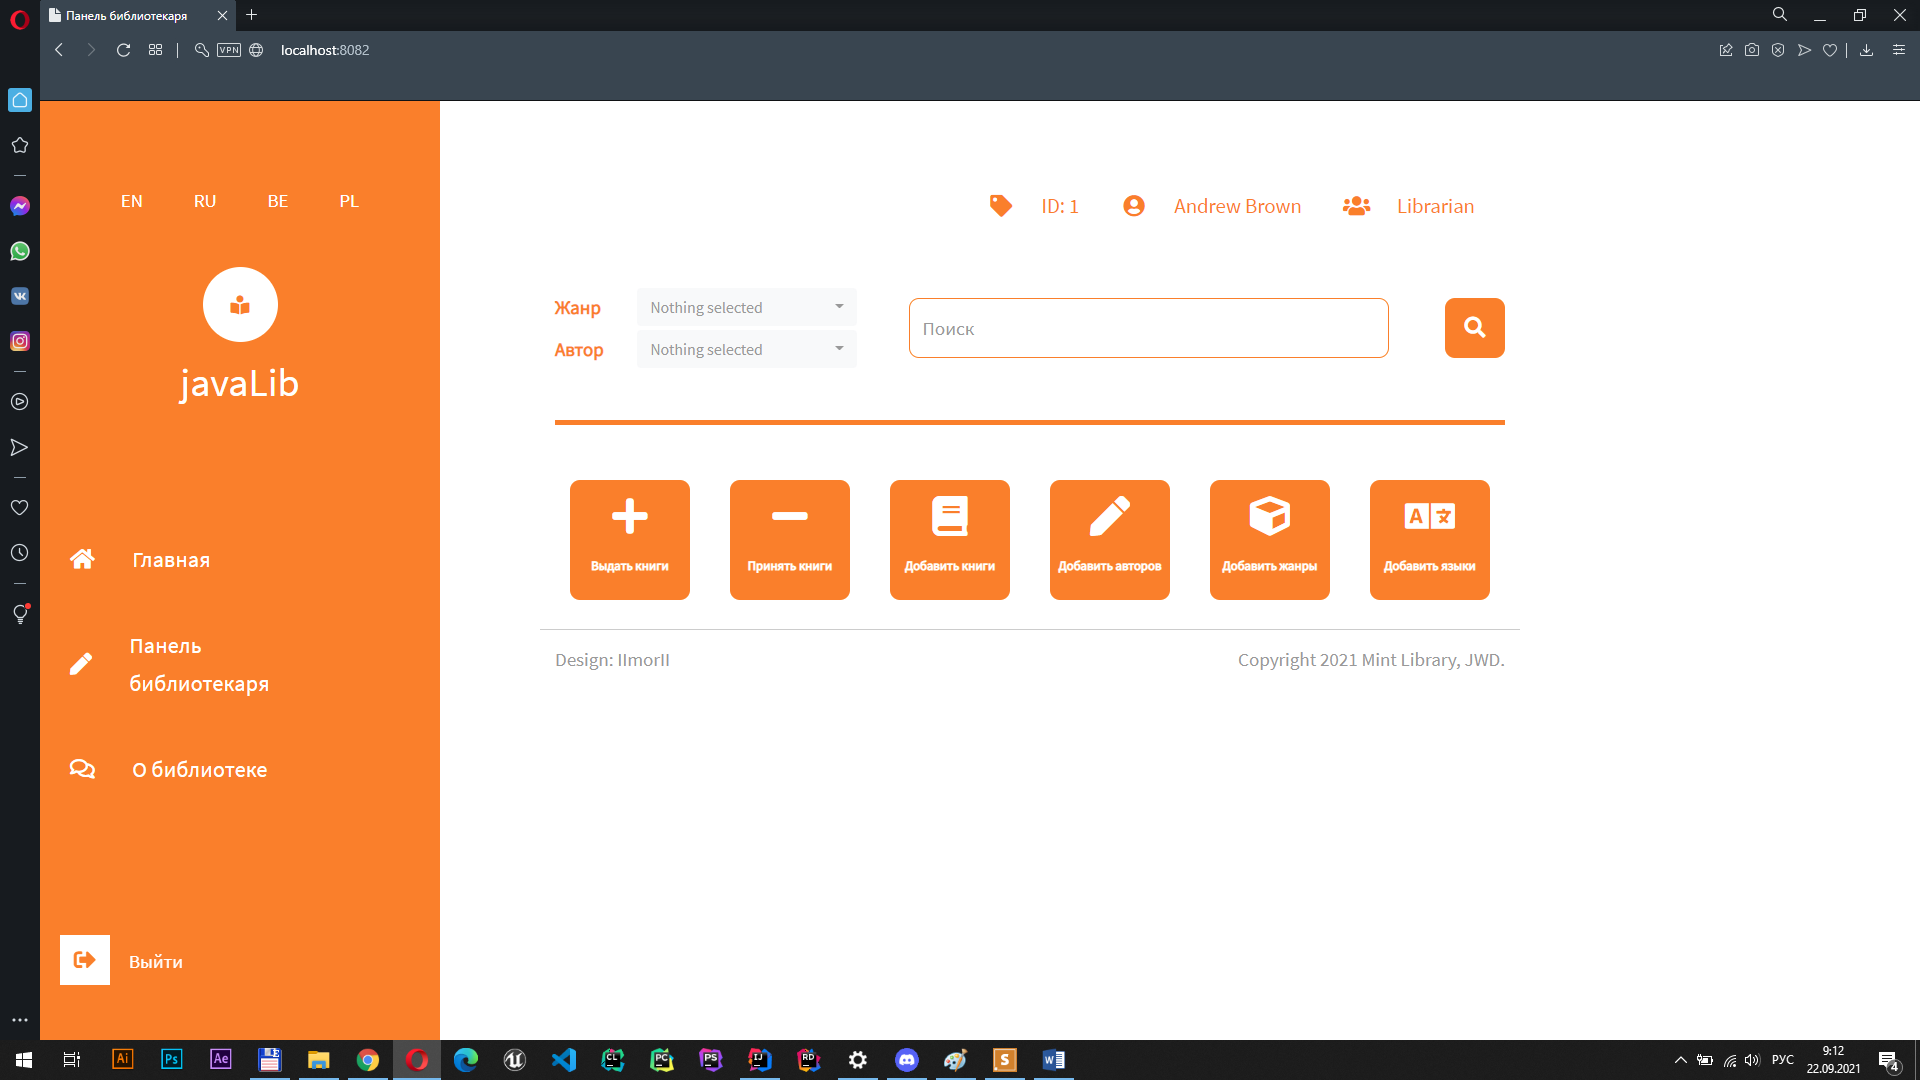Switch language to RU
The height and width of the screenshot is (1080, 1920).
[x=205, y=201]
